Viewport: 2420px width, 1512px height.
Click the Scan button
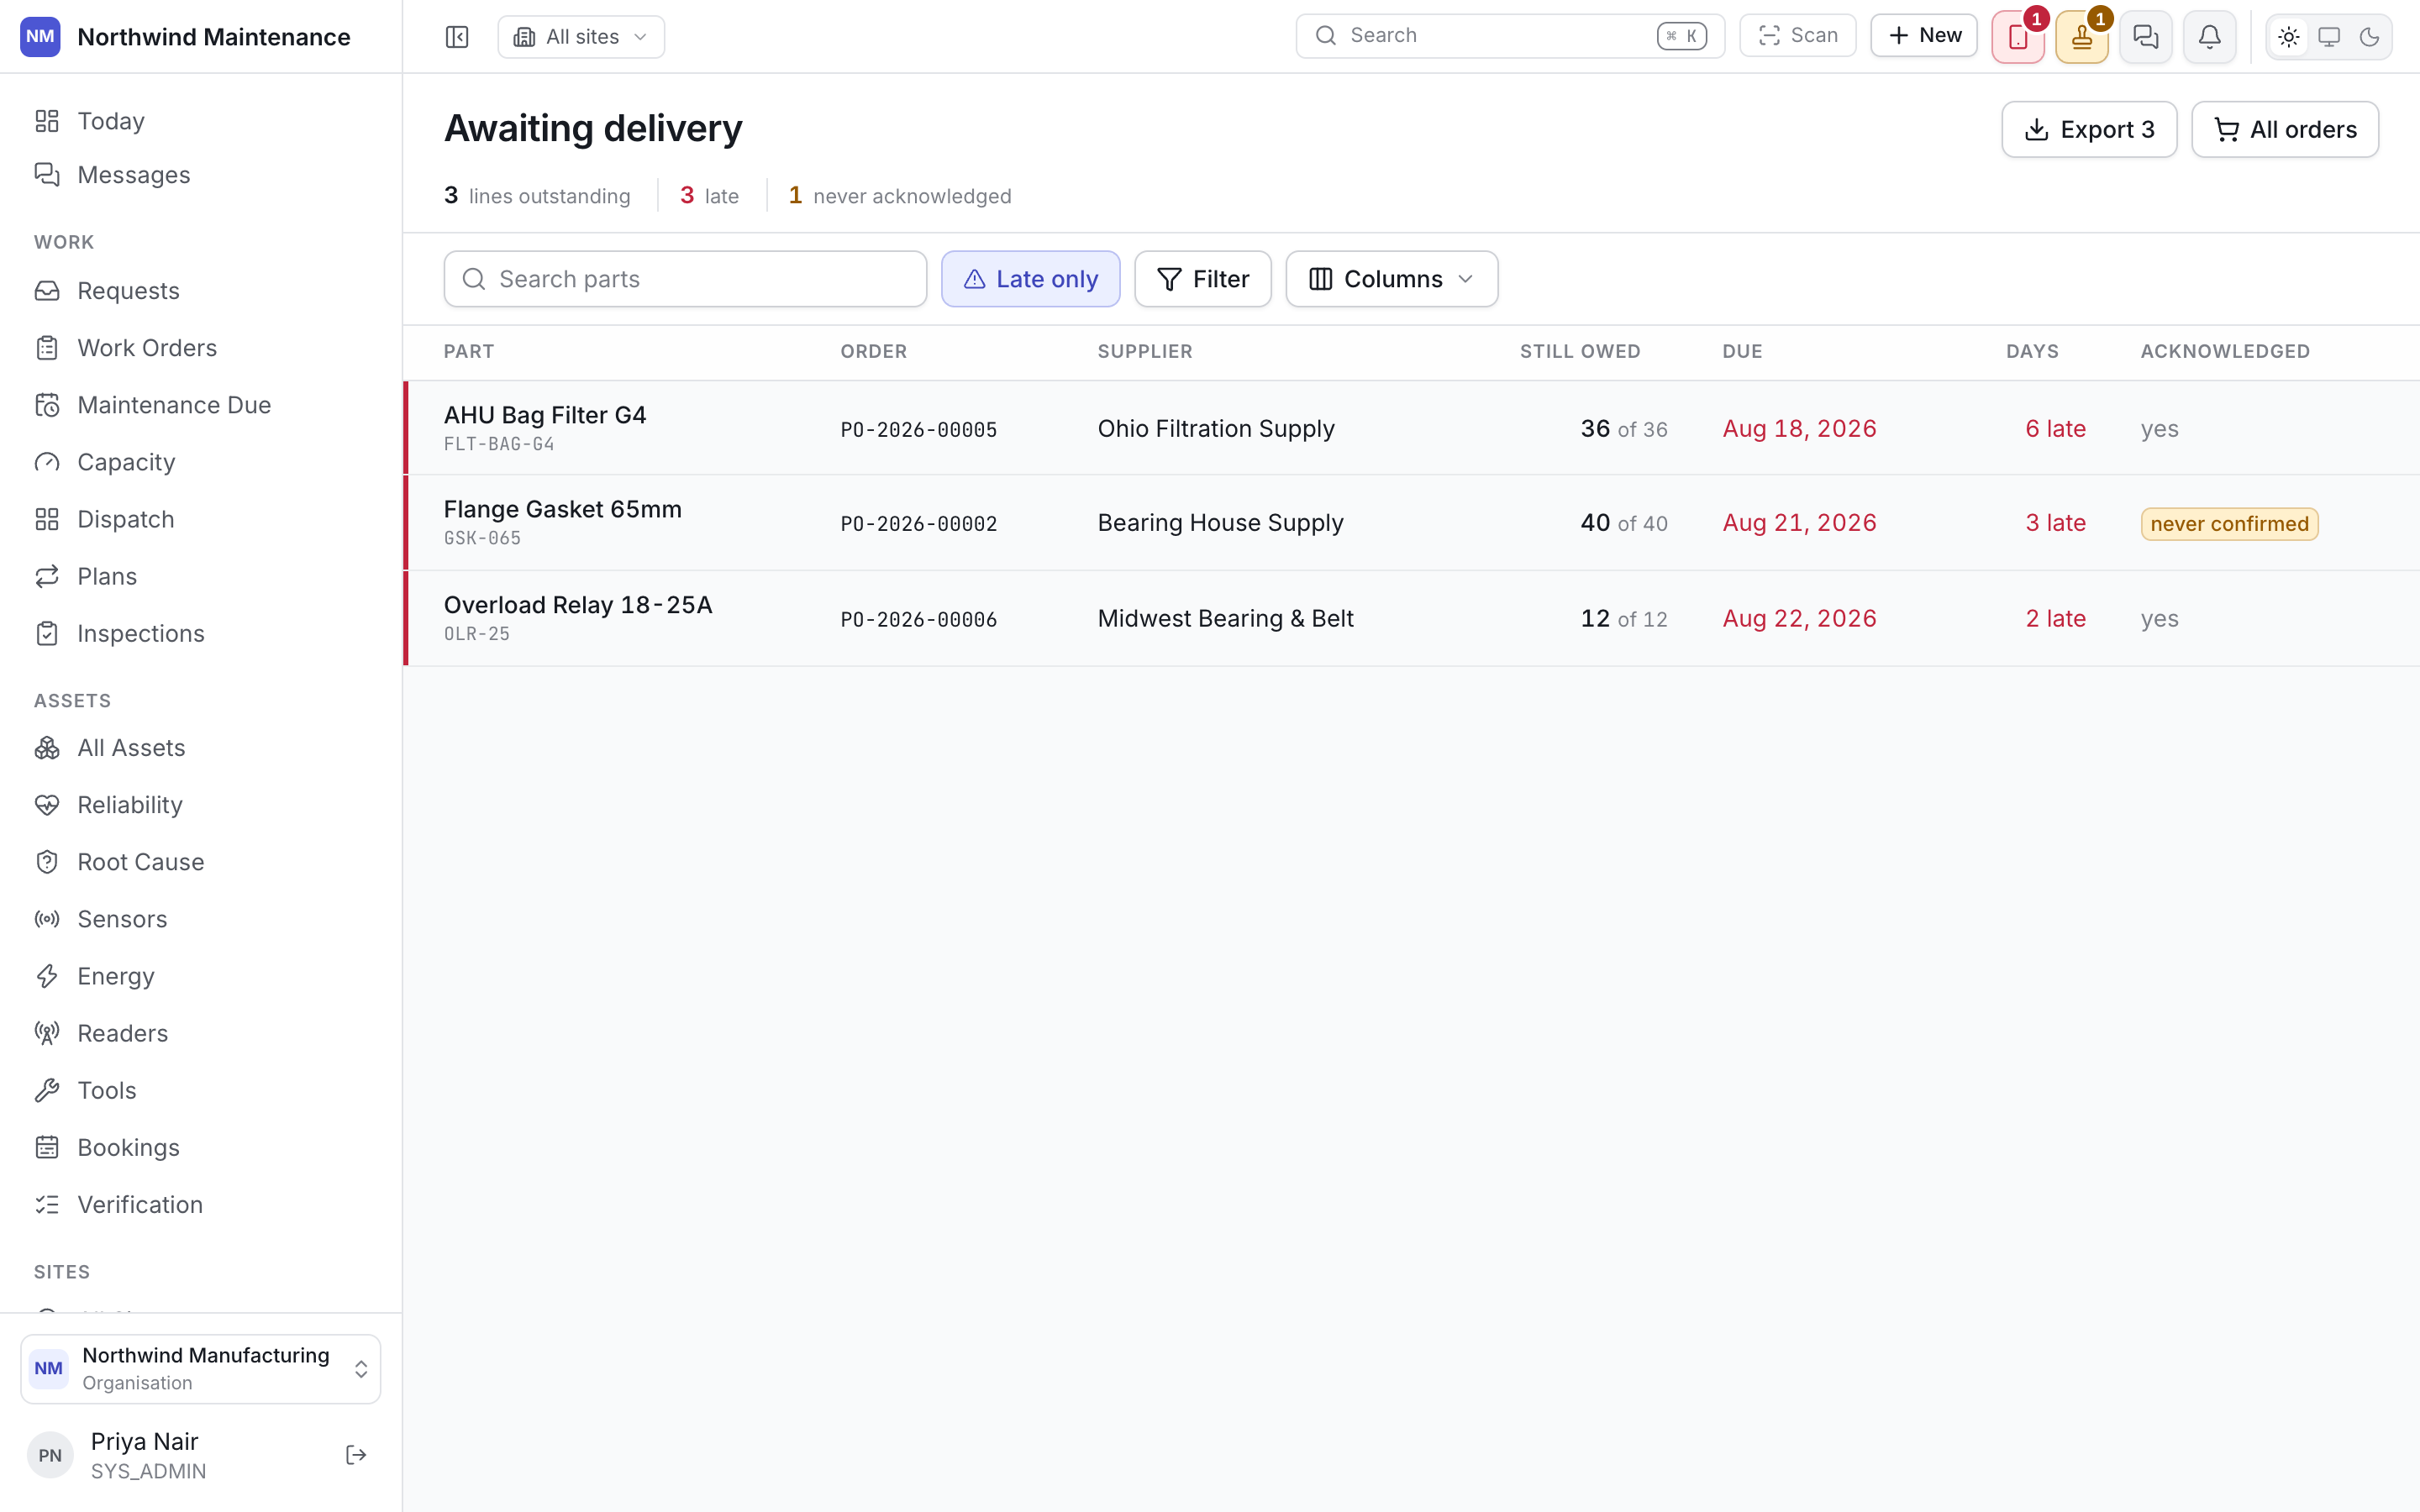tap(1797, 36)
